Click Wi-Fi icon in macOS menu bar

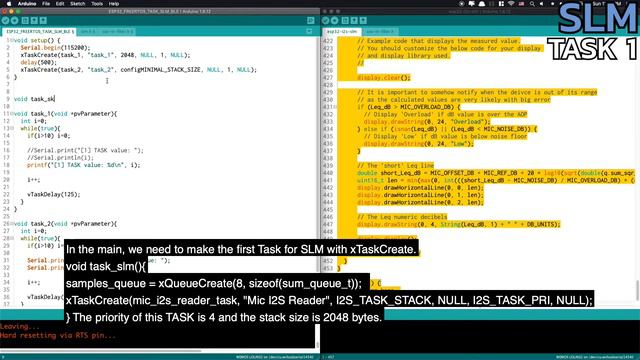[x=511, y=4]
